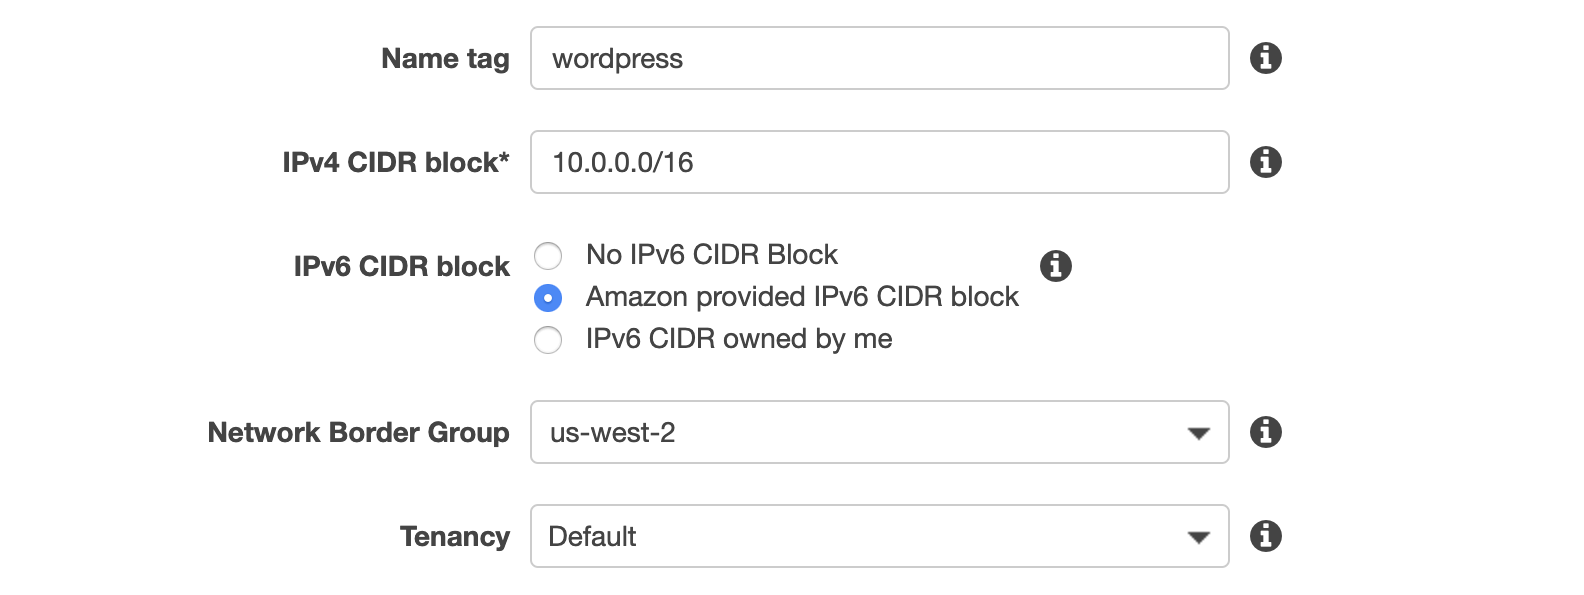Select IPv6 CIDR owned by me radio
The image size is (1584, 595).
(548, 340)
